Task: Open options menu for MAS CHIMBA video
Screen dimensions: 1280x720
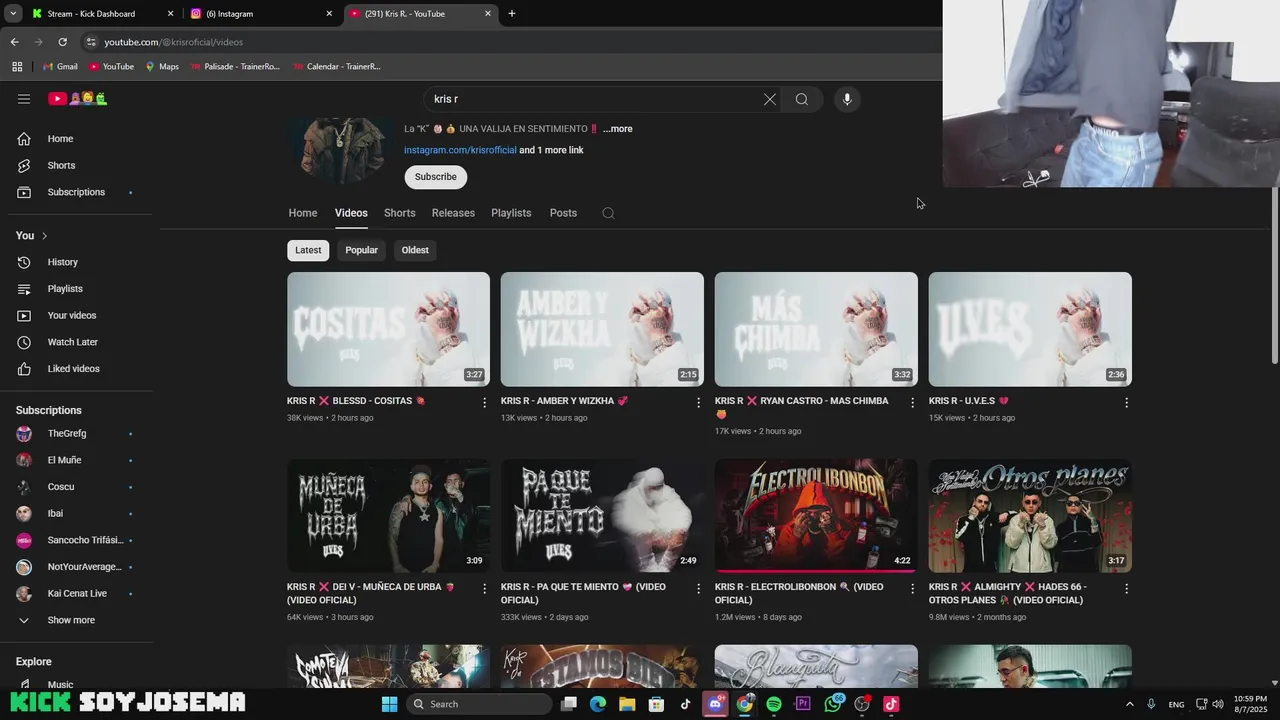Action: point(912,402)
